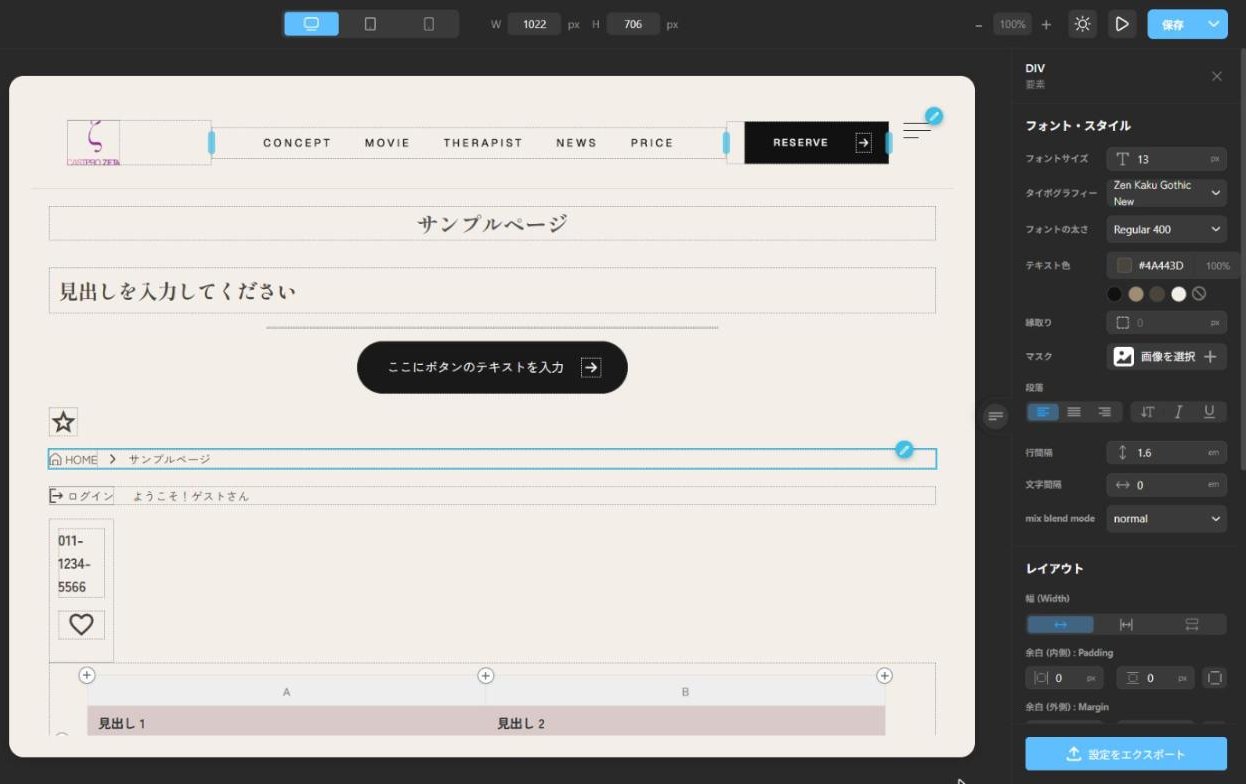This screenshot has height=784, width=1246.
Task: Click CONCEPT in the navigation menu
Action: [297, 143]
